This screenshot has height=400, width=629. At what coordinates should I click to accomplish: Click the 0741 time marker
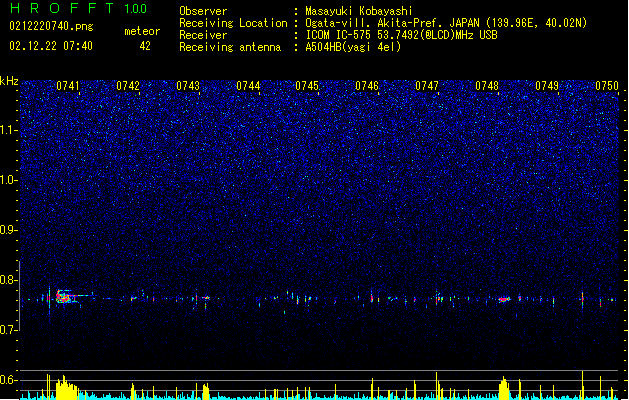coord(68,86)
